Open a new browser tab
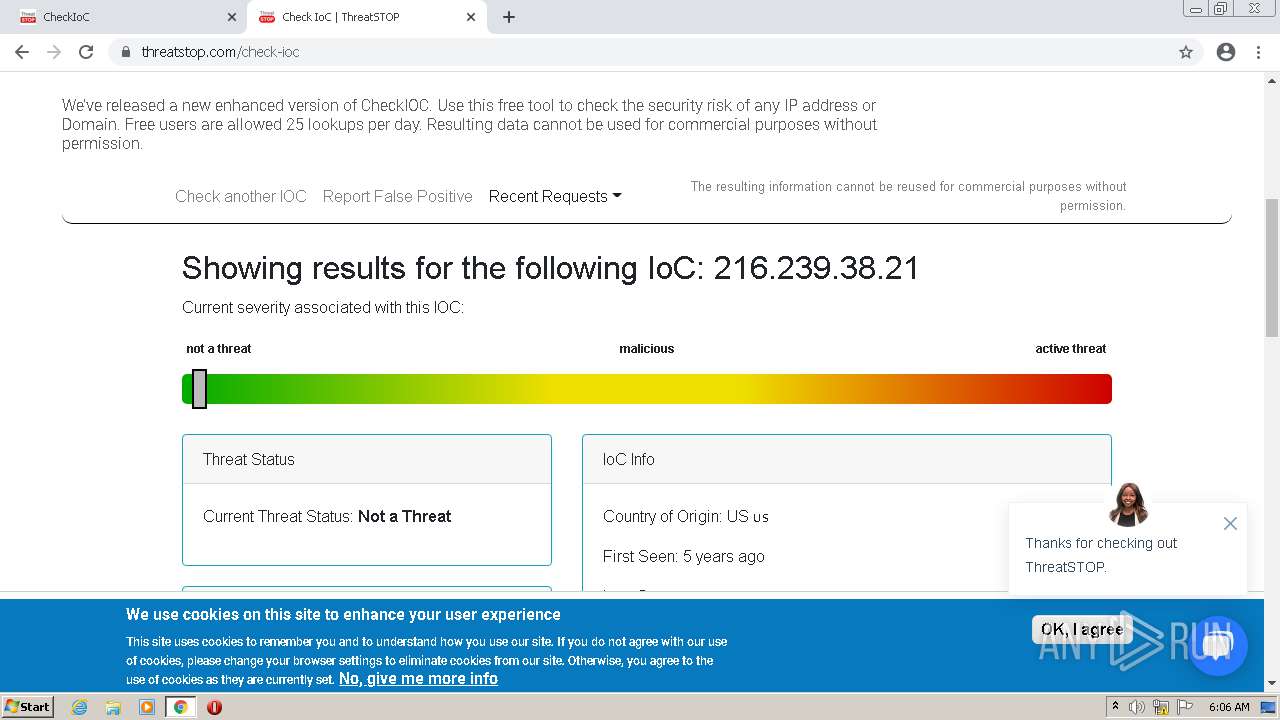This screenshot has width=1280, height=720. pos(509,17)
